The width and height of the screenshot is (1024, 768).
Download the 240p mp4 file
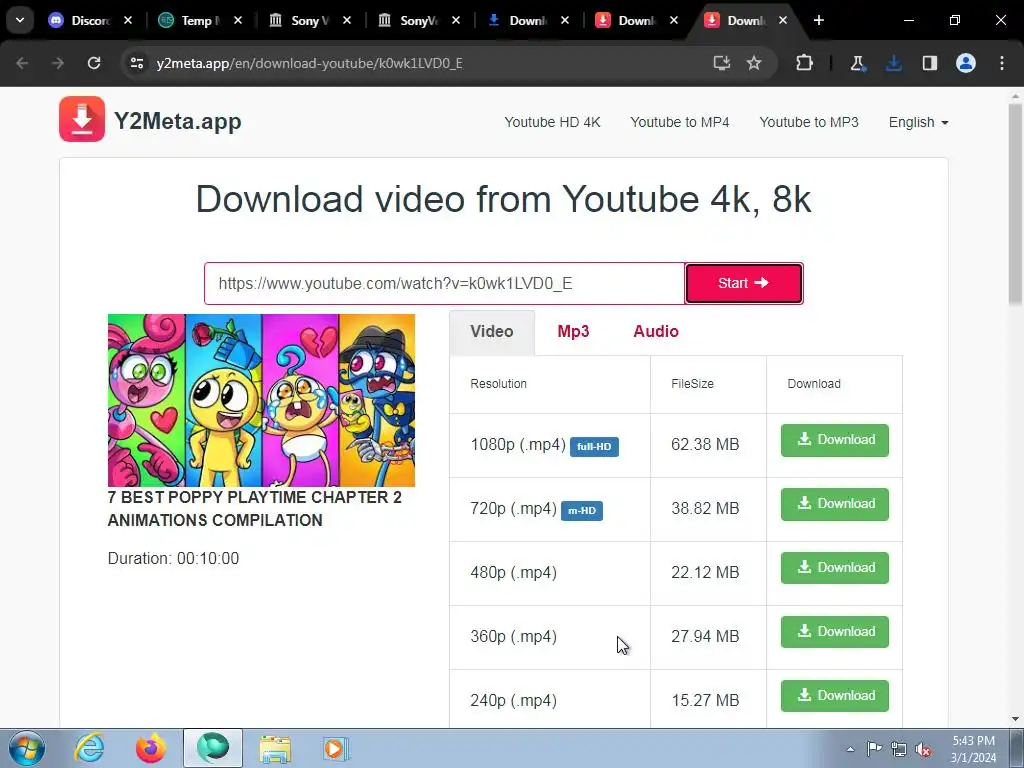[835, 696]
